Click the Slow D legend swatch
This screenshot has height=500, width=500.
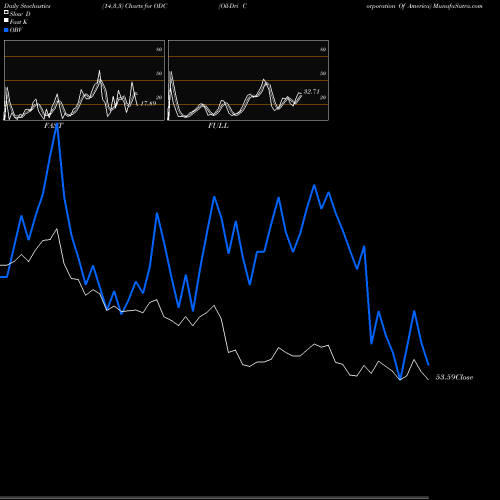(x=6, y=12)
